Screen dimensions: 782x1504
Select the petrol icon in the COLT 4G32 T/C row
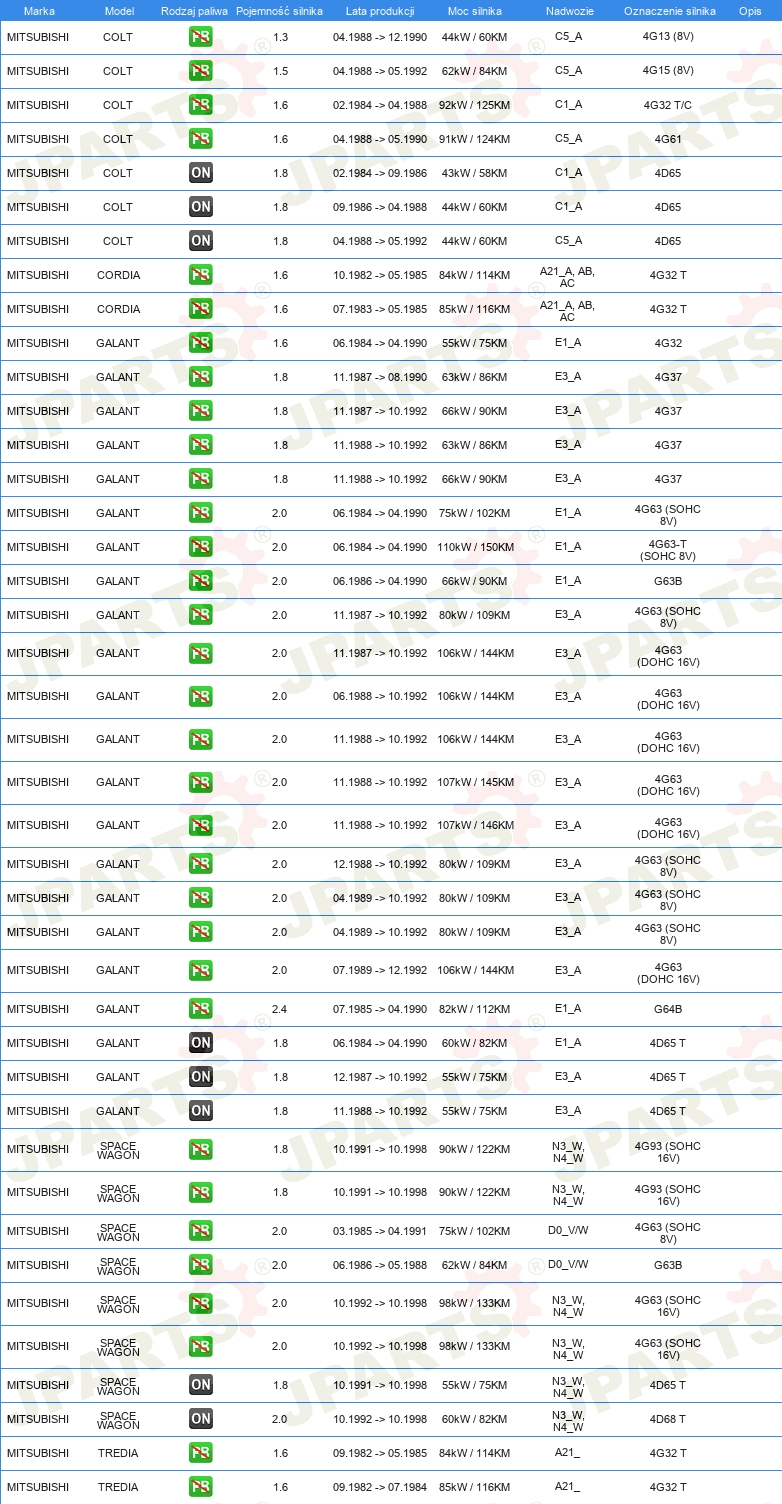[201, 105]
